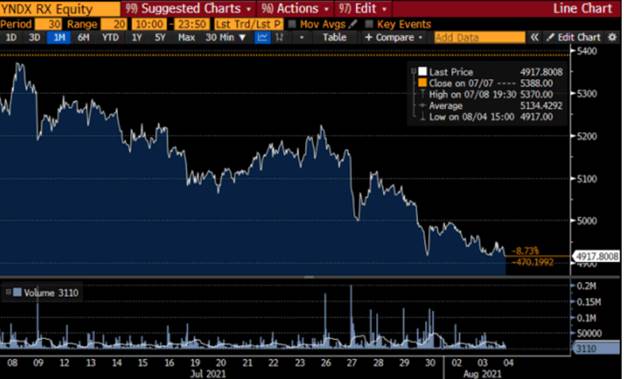Click the Jul 2021 axis label

pos(208,373)
